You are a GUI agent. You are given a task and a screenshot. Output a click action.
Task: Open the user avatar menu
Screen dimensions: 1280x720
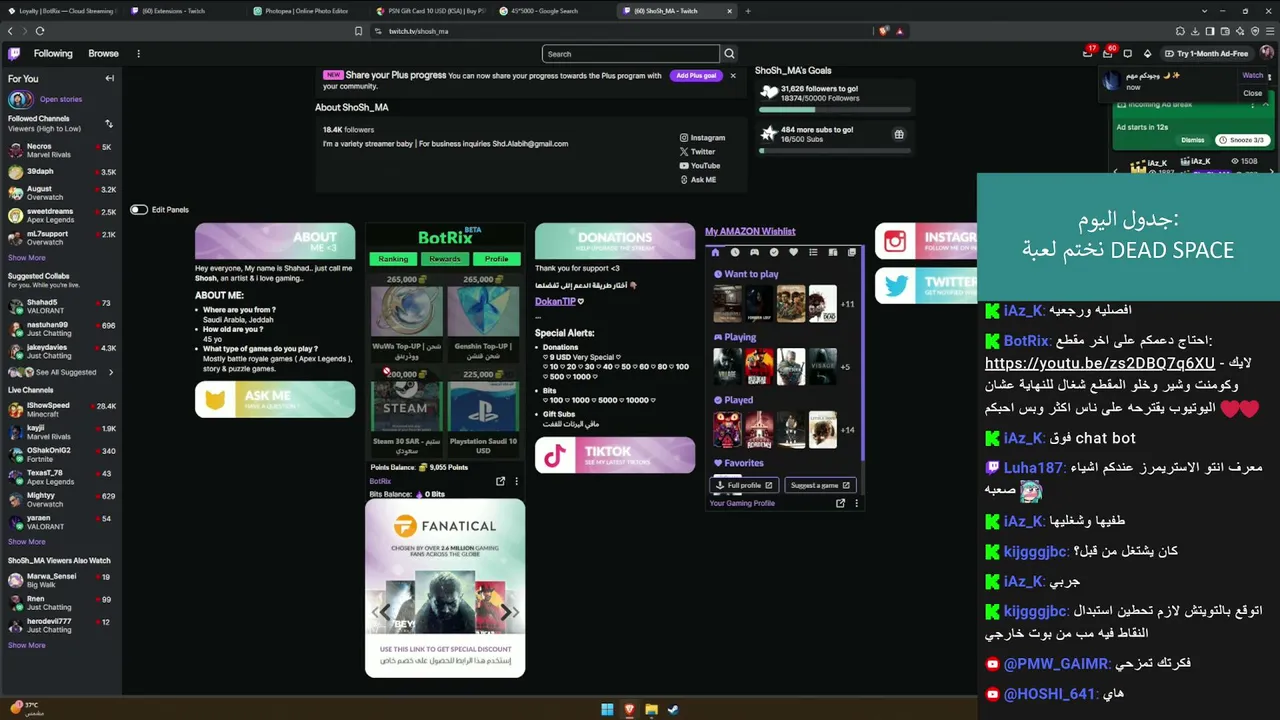pos(1267,54)
